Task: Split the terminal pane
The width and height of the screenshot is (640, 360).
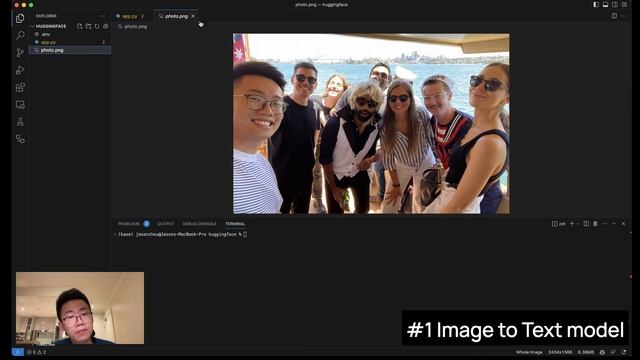Action: [586, 224]
